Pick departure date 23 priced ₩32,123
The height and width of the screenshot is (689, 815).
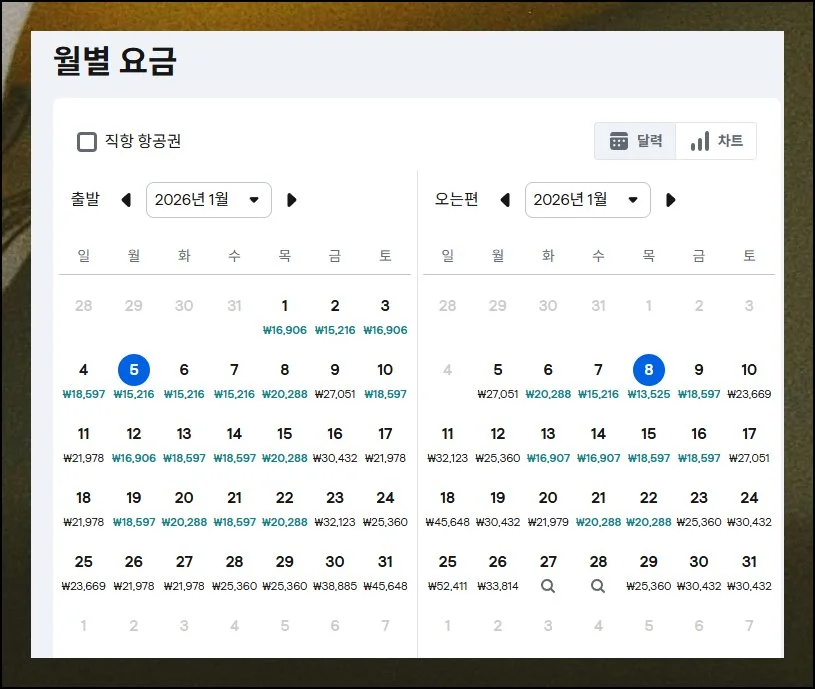click(335, 507)
